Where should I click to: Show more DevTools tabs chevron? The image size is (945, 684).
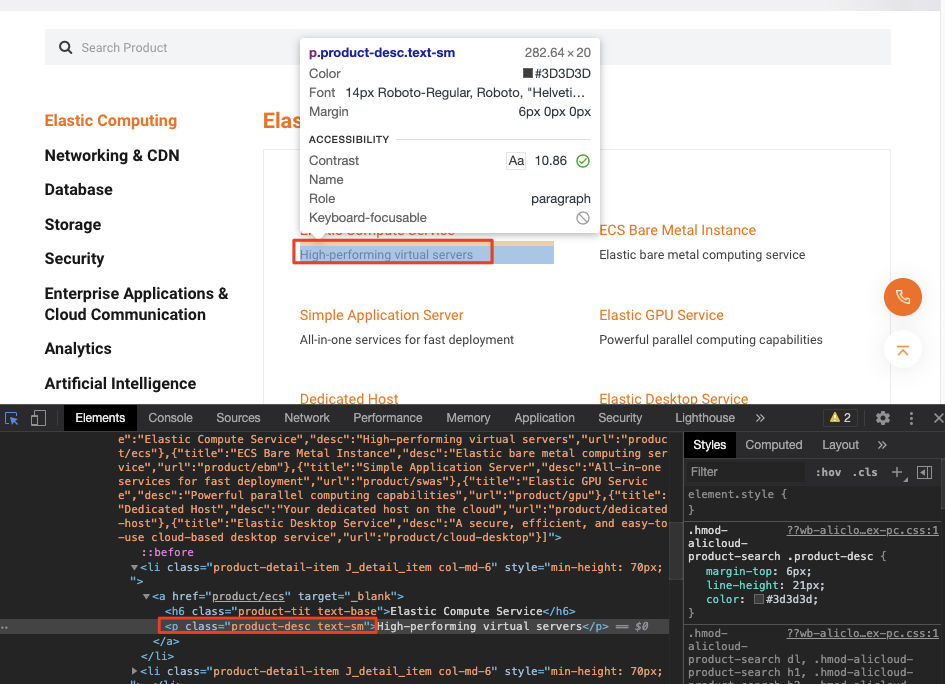760,418
